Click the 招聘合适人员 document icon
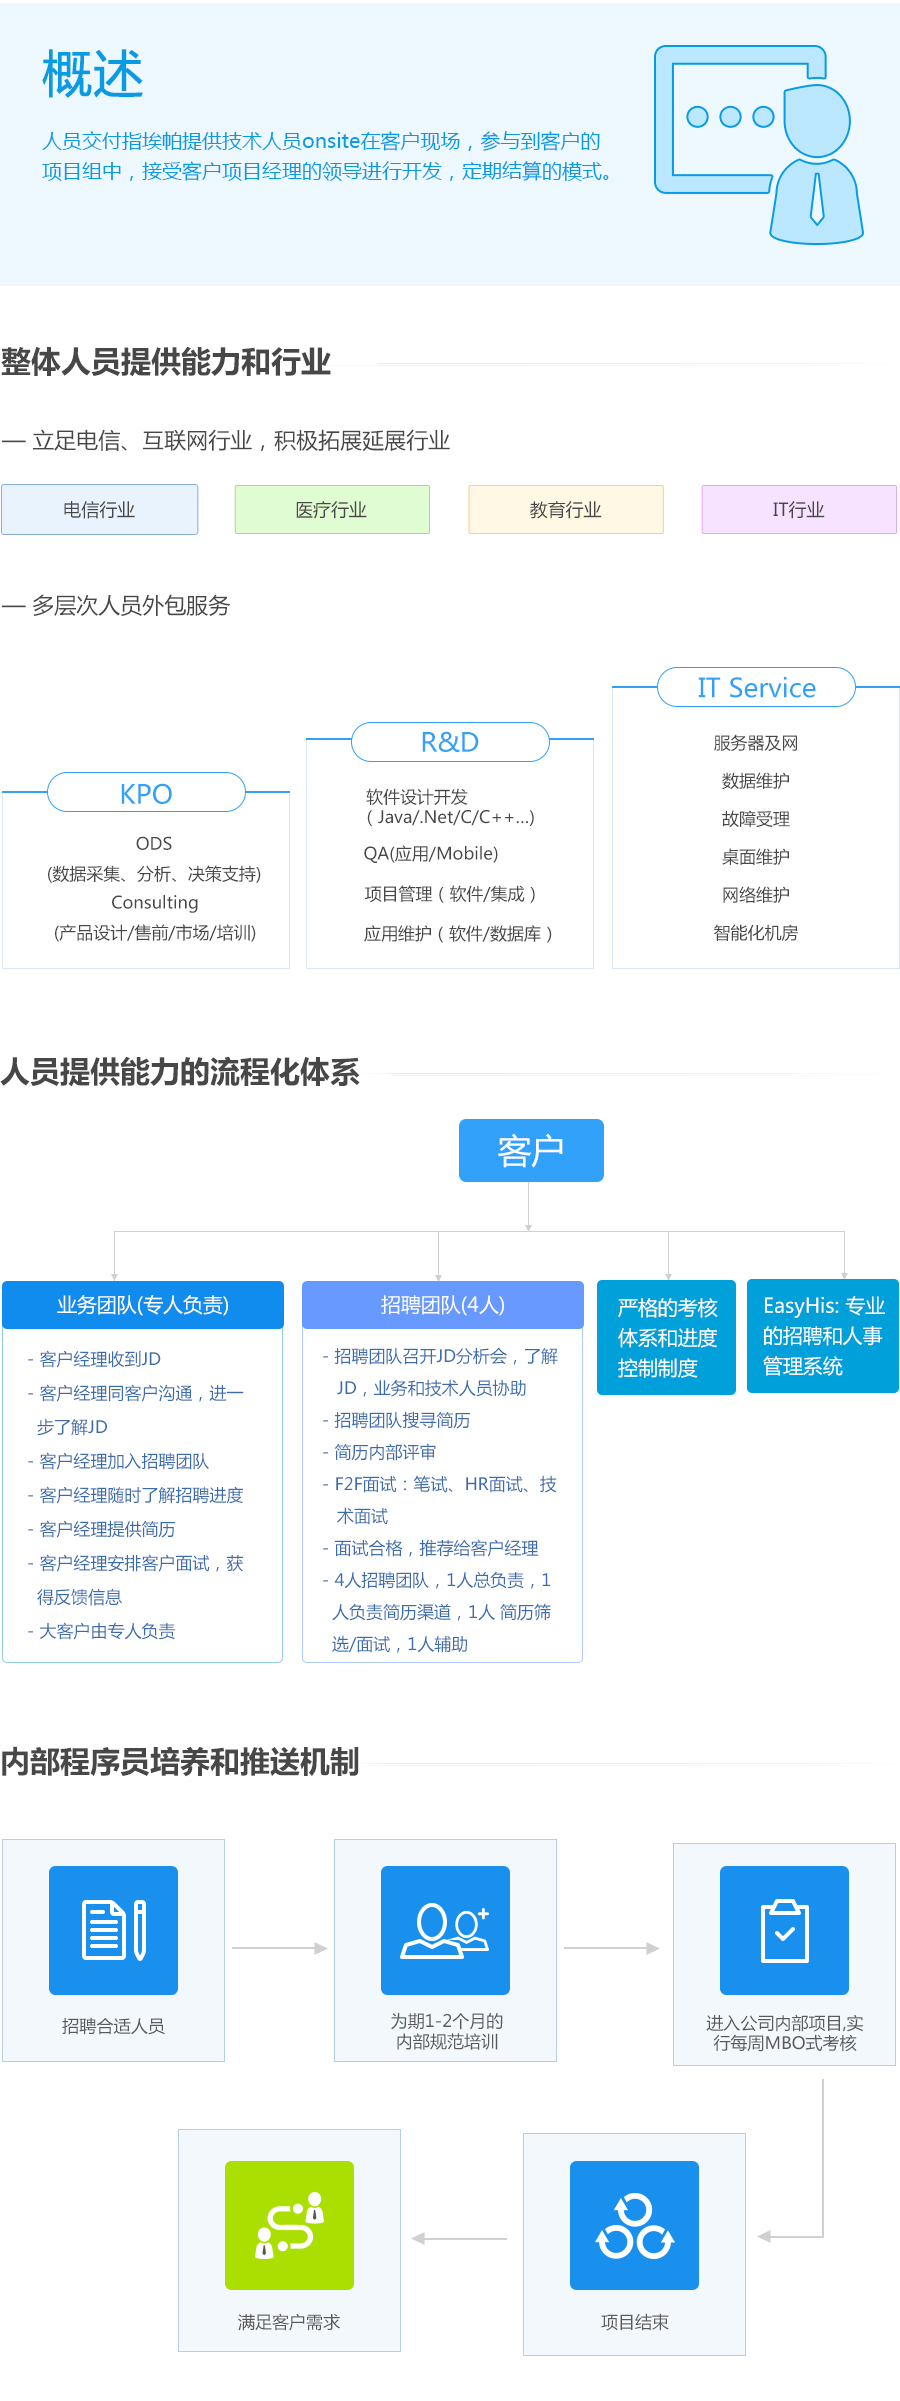The height and width of the screenshot is (2401, 900). [x=113, y=1929]
